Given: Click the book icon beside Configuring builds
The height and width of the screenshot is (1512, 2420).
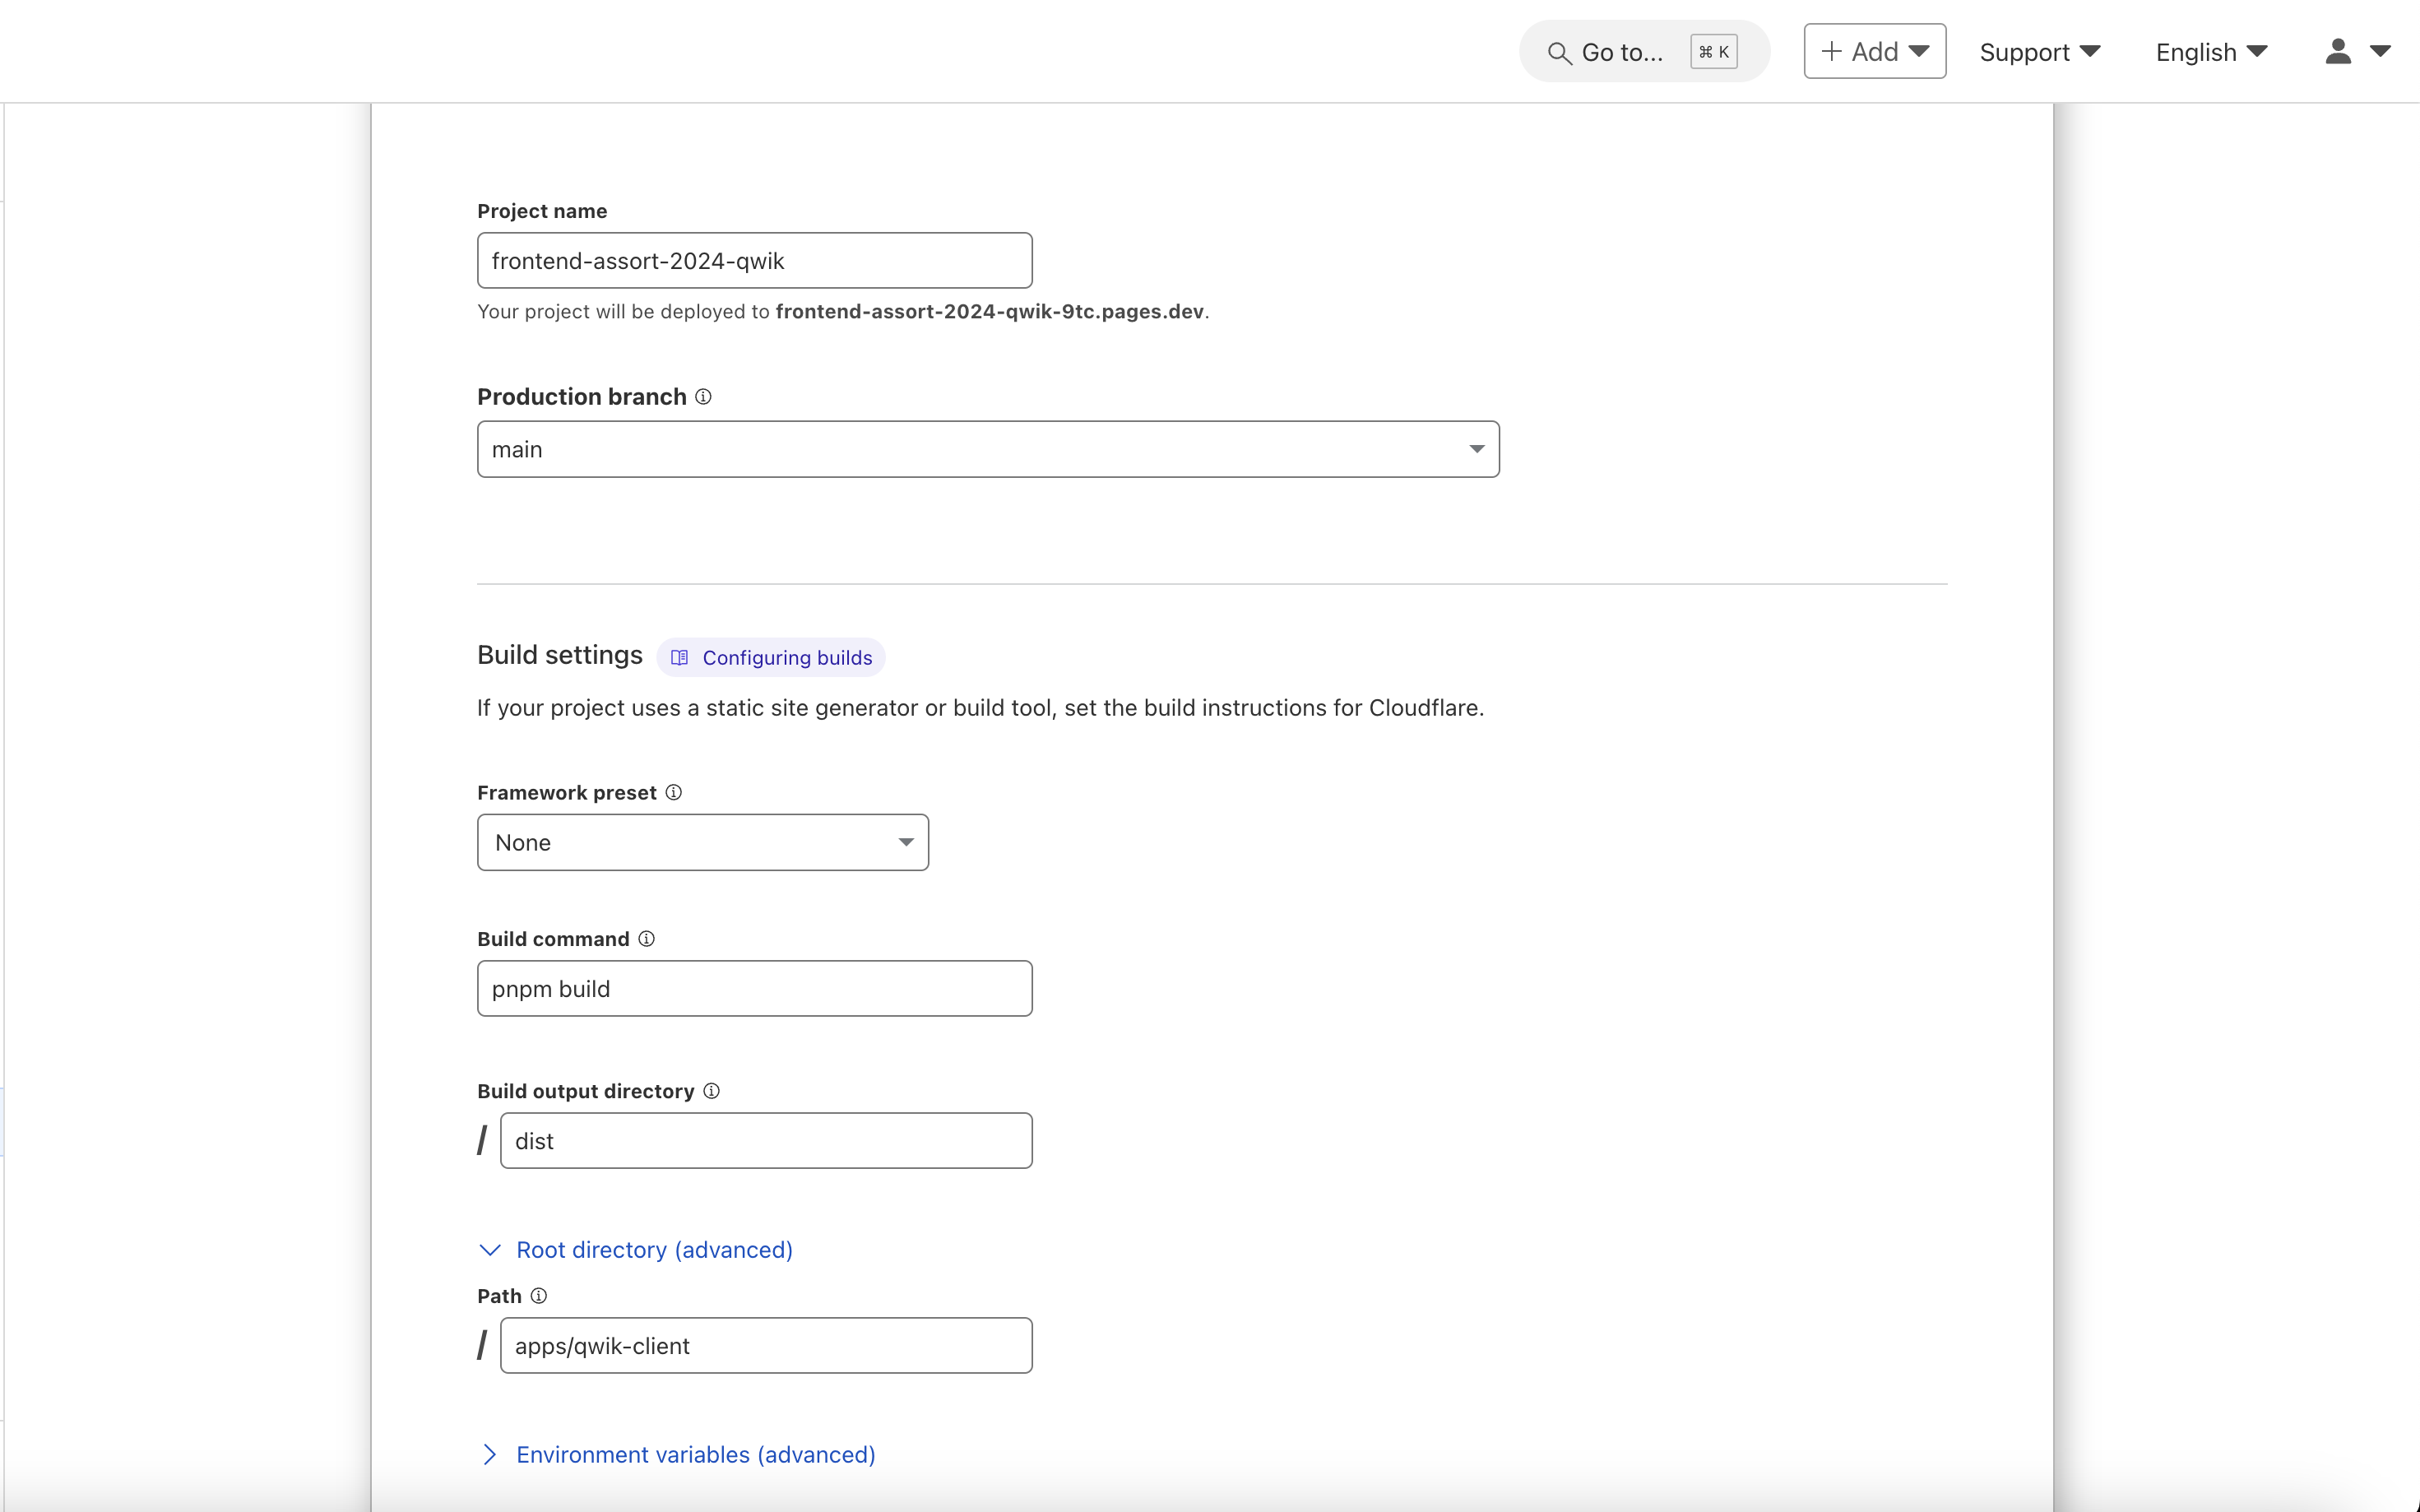Looking at the screenshot, I should (x=679, y=658).
